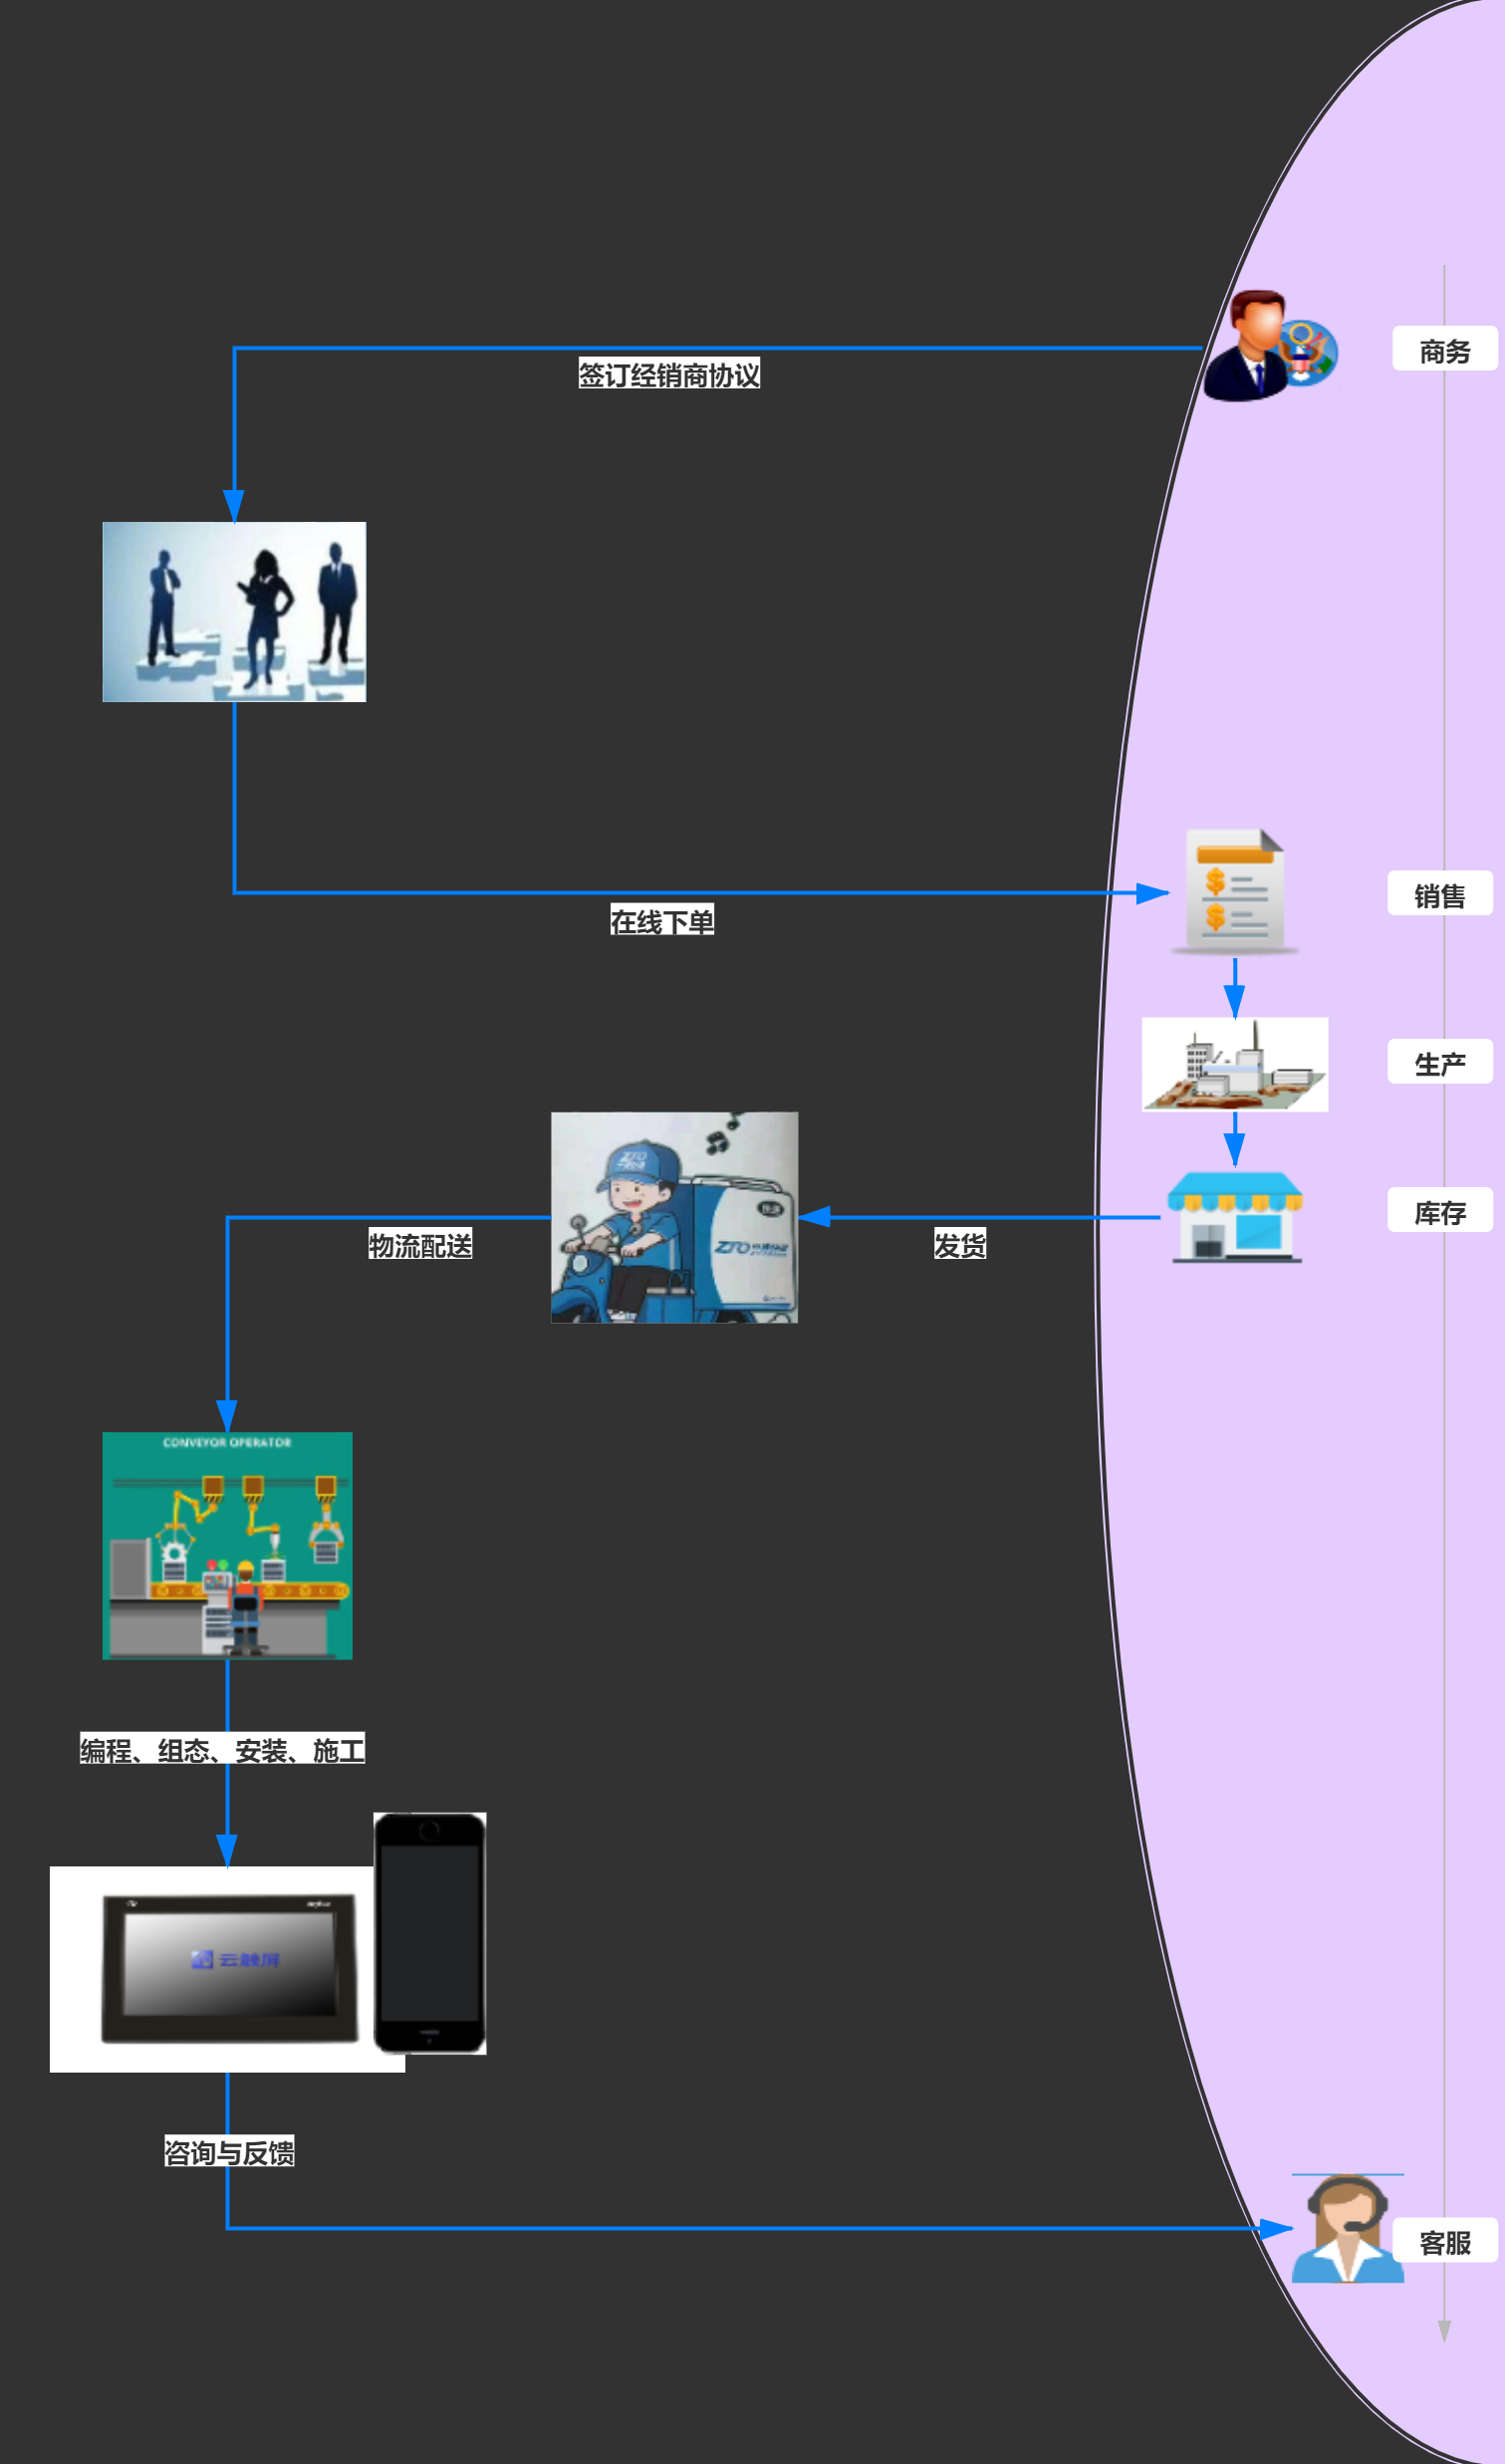Select the storefront inventory icon
The image size is (1505, 2464).
coord(1235,1217)
